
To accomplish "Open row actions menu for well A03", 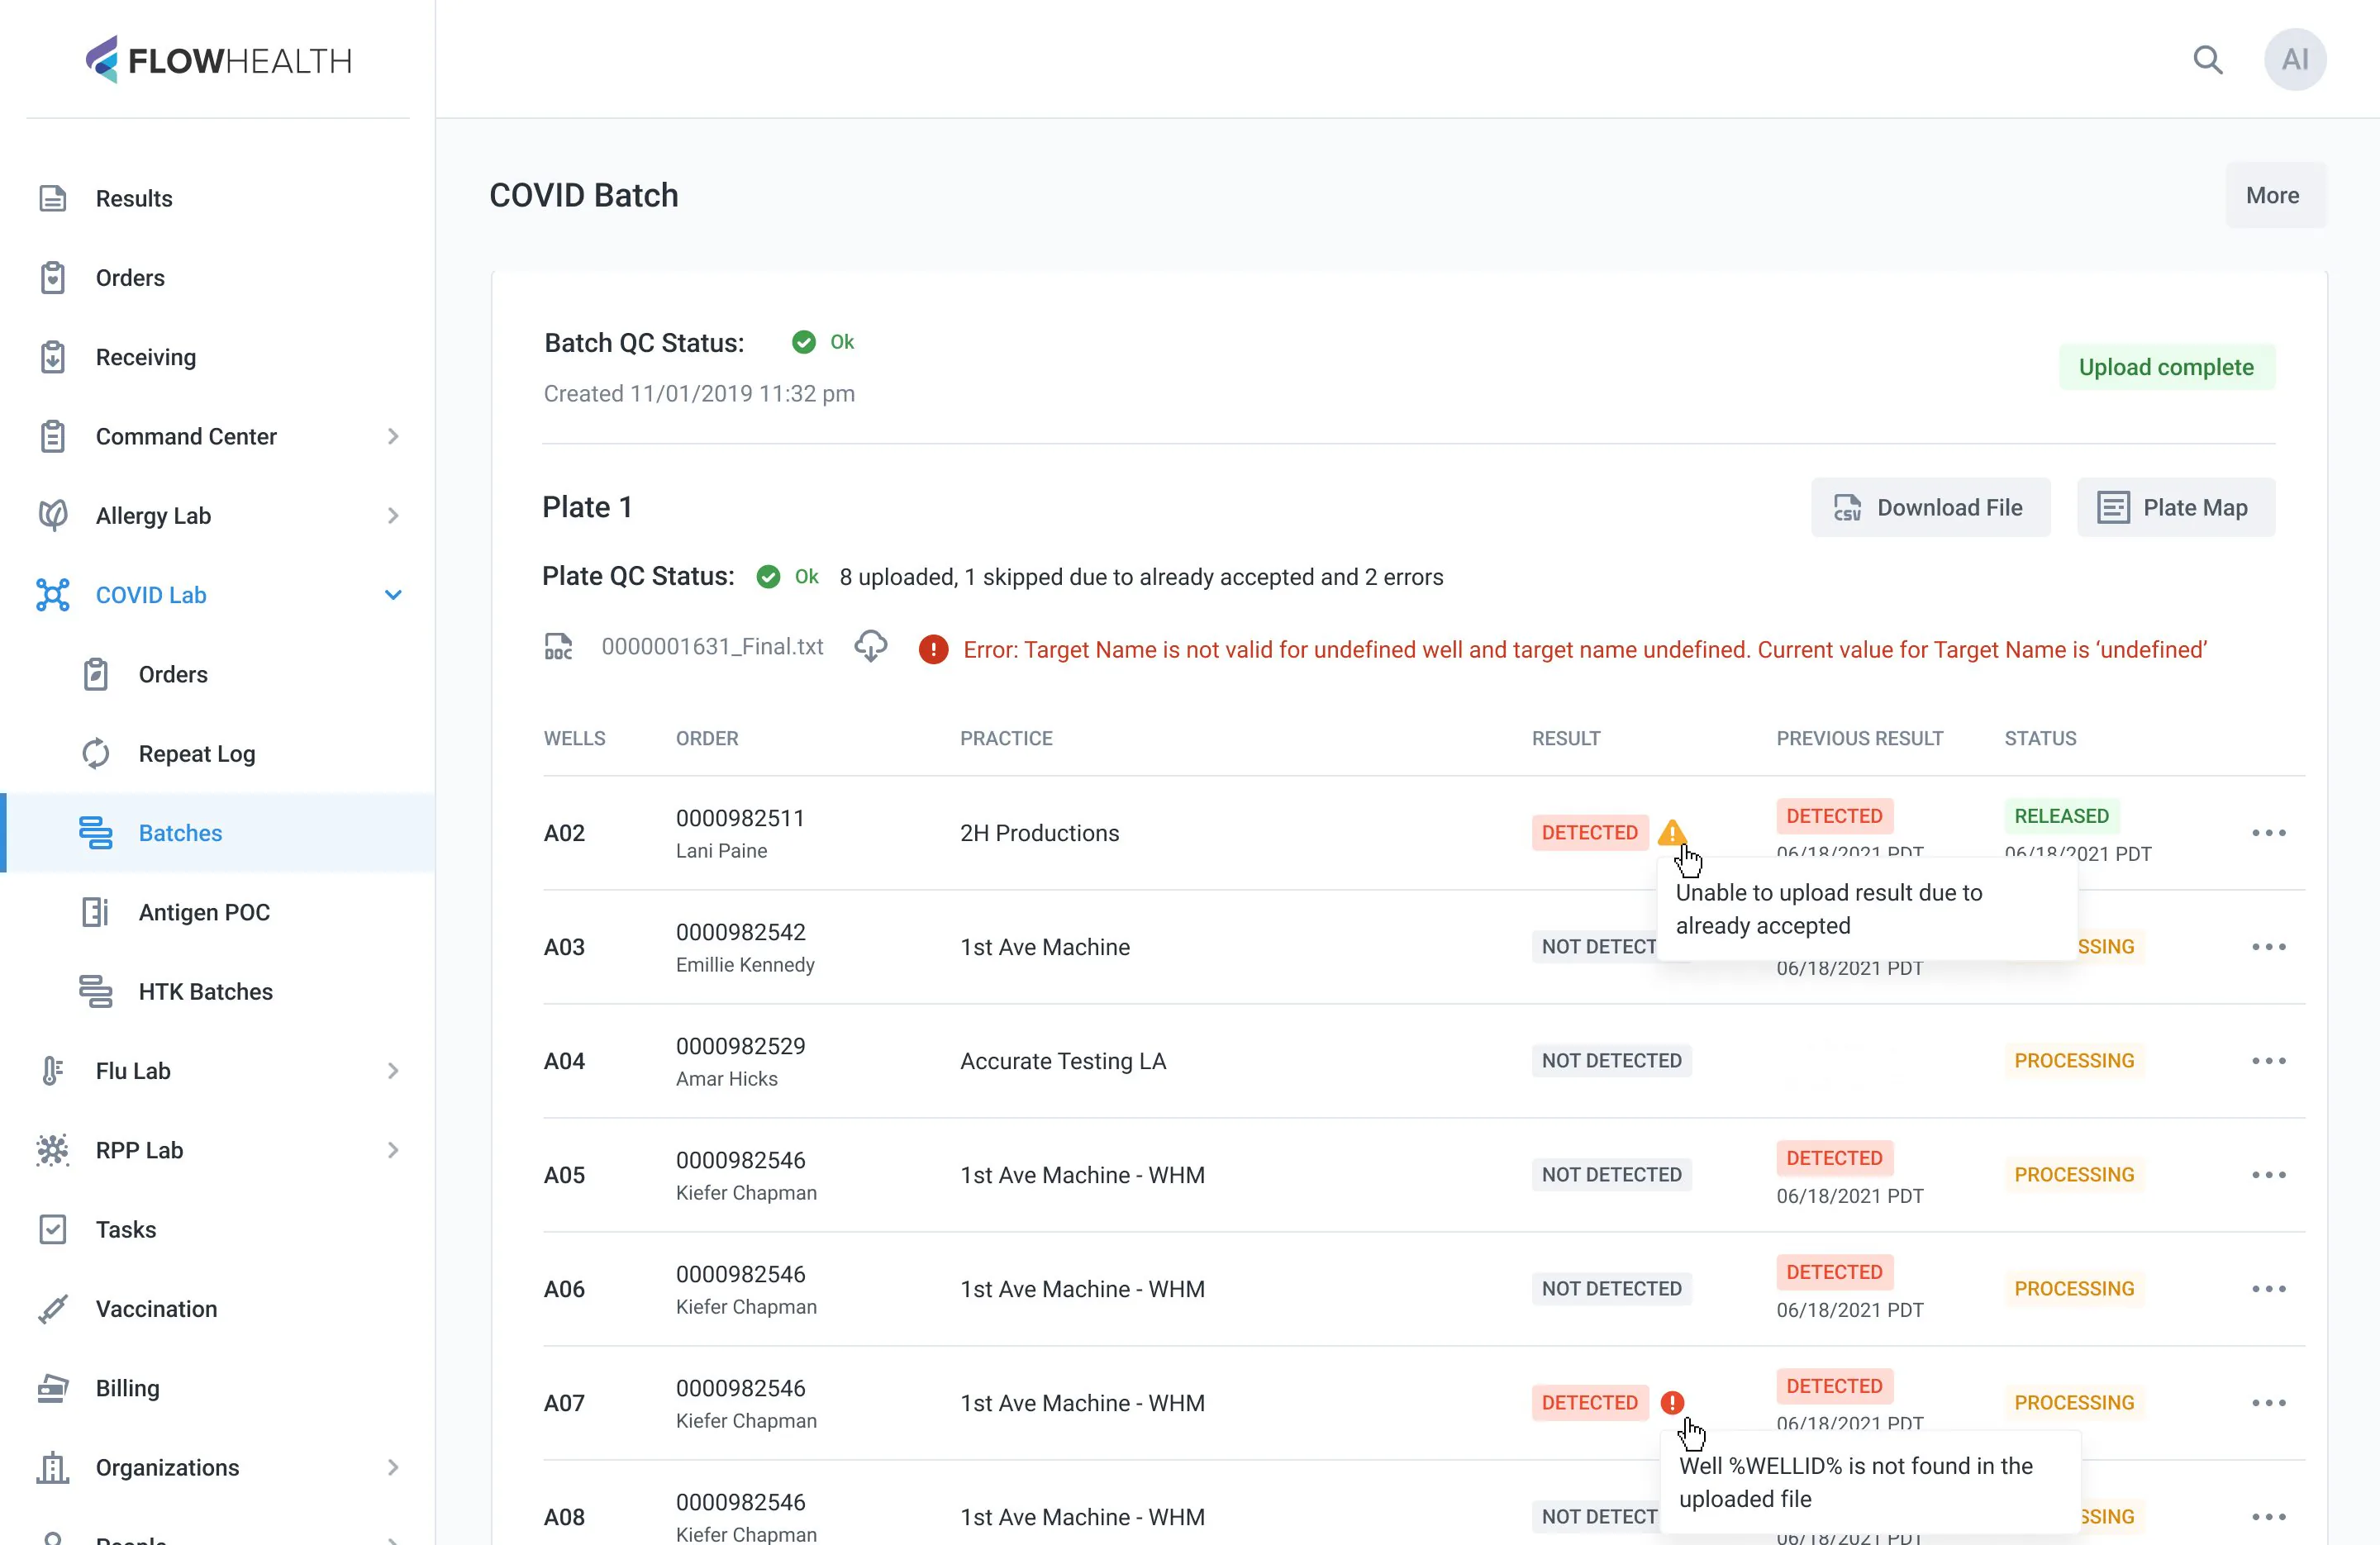I will click(2269, 947).
